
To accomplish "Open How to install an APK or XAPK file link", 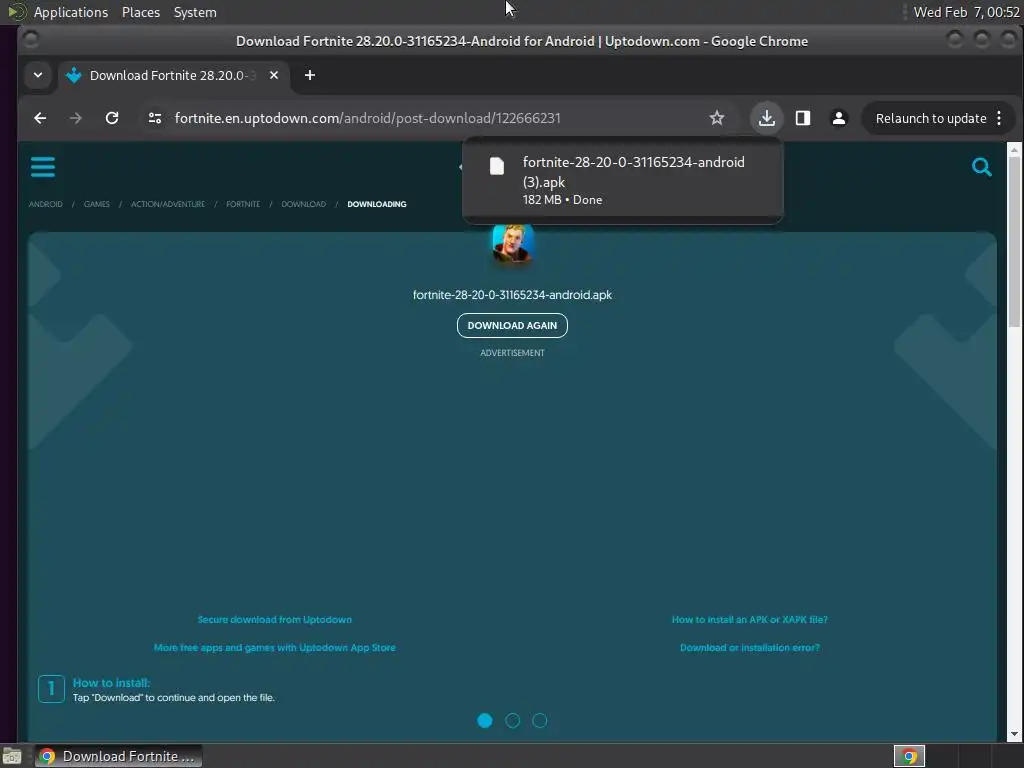I will pos(750,619).
